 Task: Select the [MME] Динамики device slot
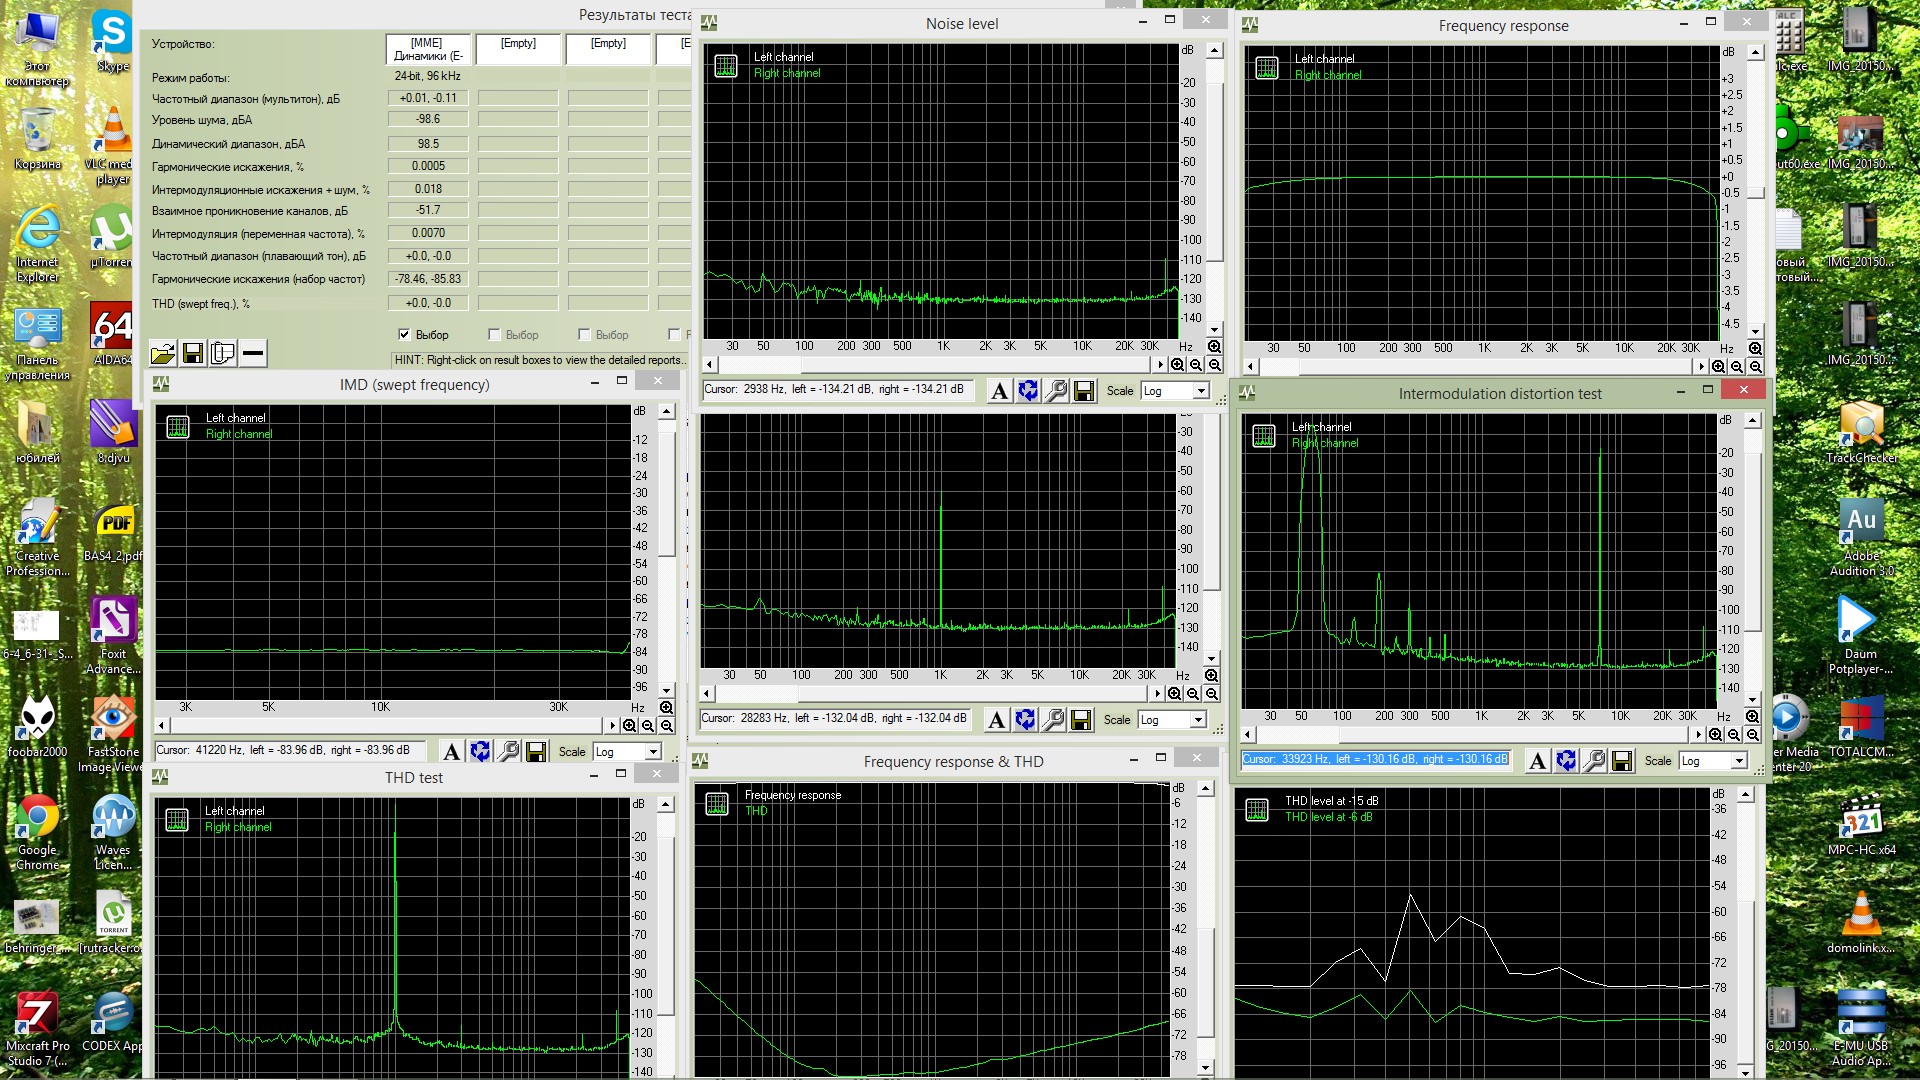coord(428,49)
